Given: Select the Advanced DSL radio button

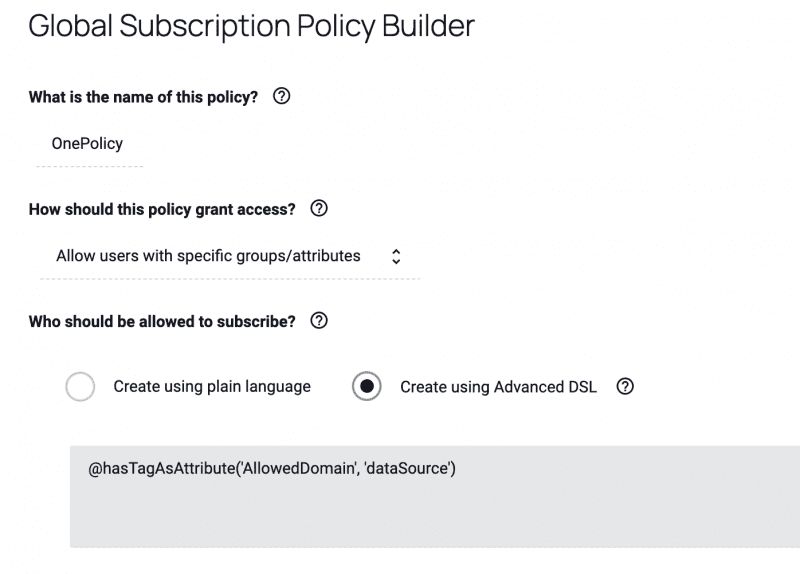Looking at the screenshot, I should pos(366,386).
